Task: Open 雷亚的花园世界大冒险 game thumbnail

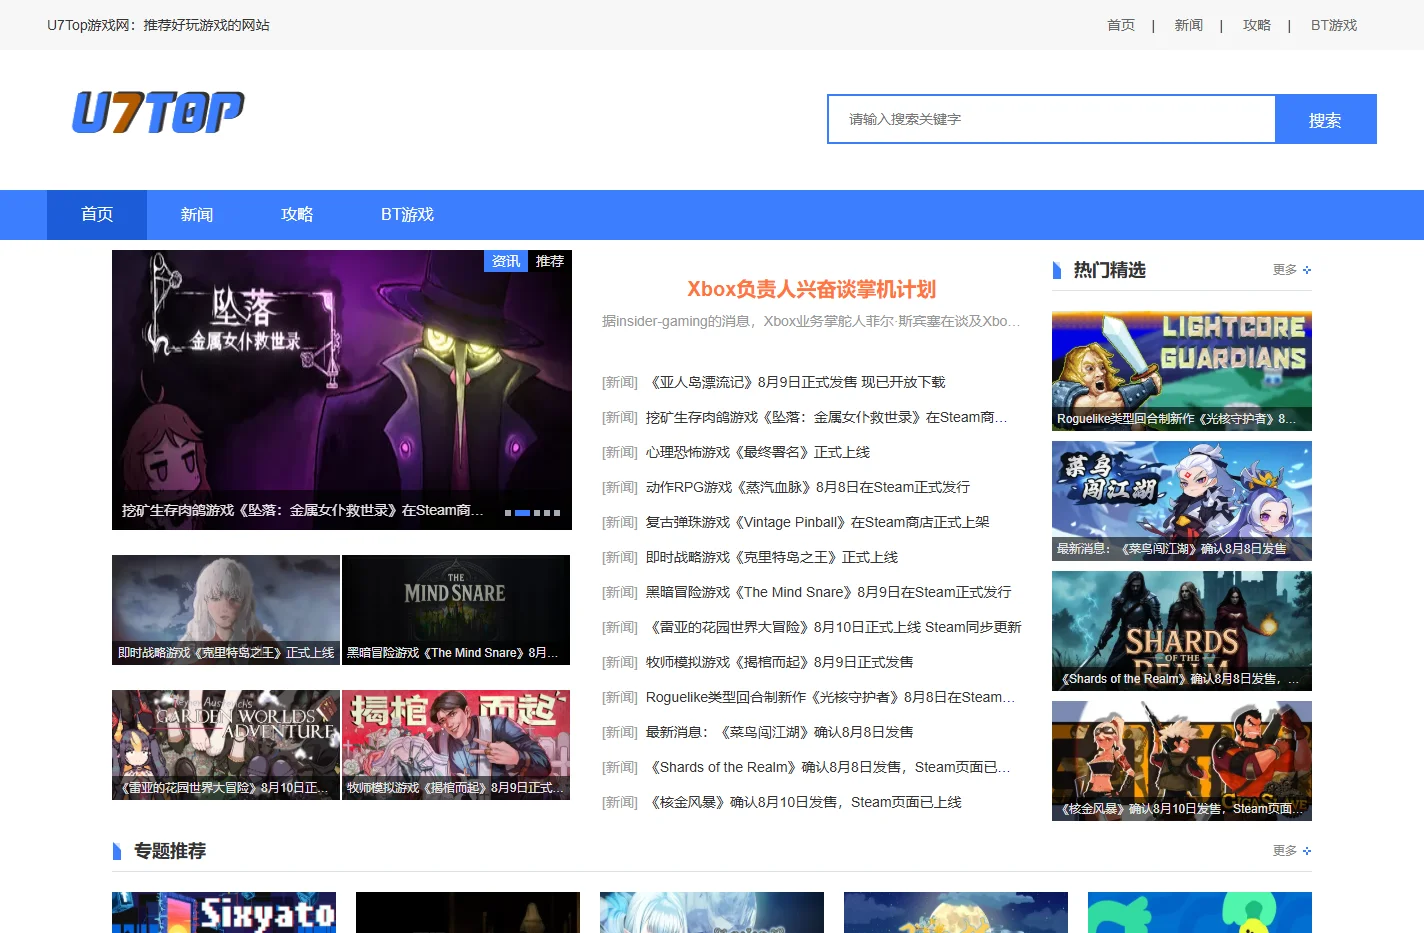Action: 226,745
